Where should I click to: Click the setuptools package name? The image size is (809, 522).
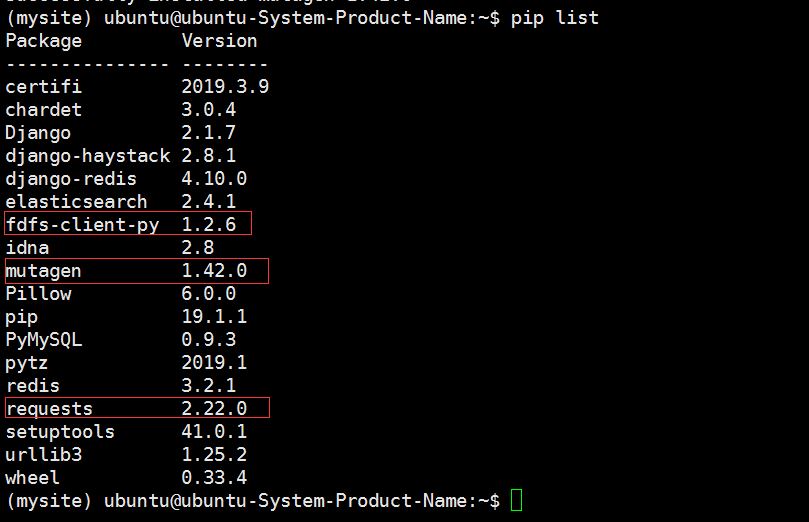point(60,432)
